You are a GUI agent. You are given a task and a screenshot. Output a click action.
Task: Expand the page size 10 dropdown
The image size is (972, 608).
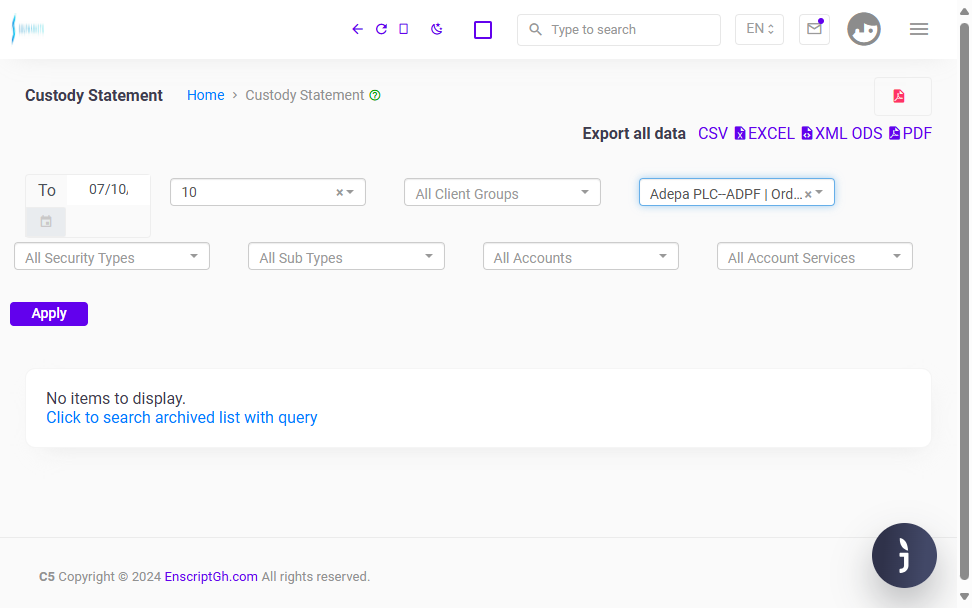click(x=351, y=193)
